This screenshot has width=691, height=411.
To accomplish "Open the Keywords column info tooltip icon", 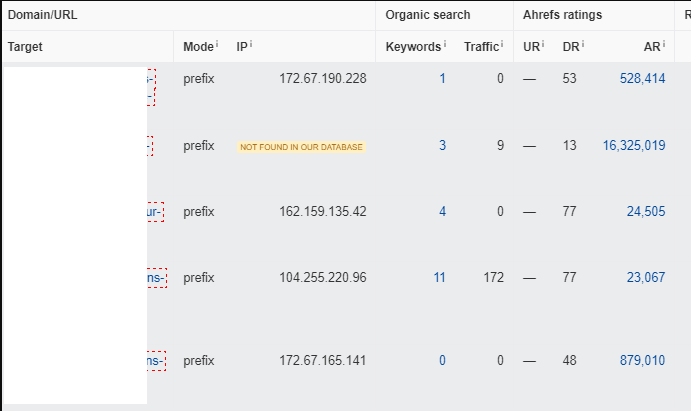I will point(445,43).
